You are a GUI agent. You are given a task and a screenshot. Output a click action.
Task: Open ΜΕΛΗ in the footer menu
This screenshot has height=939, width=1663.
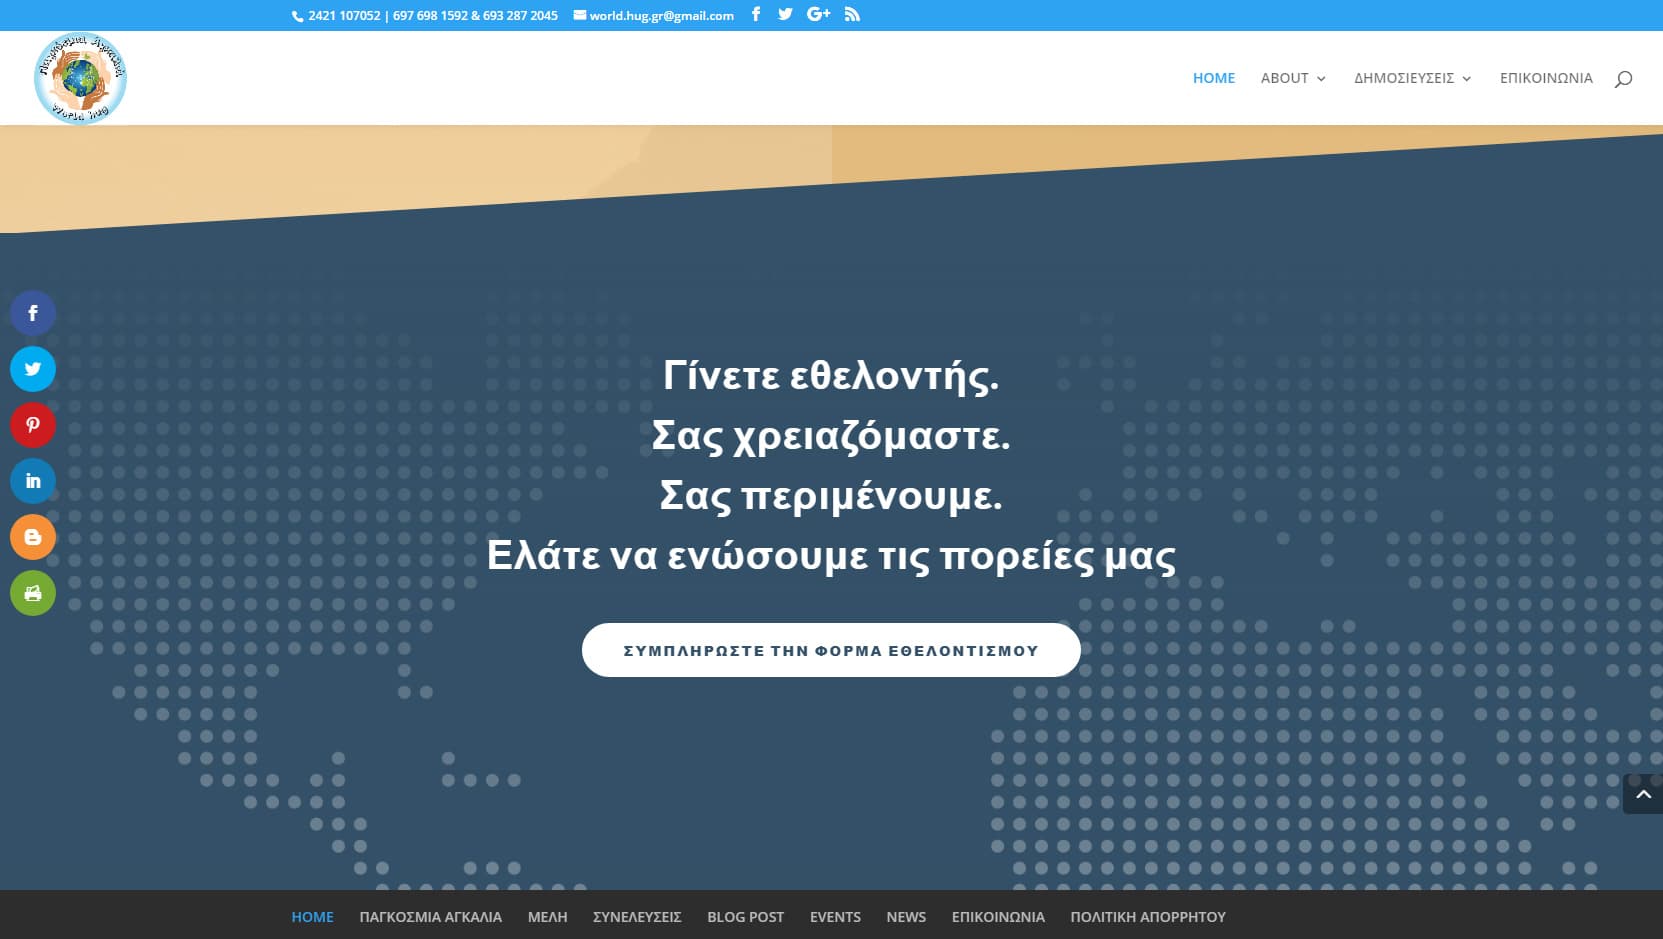pyautogui.click(x=548, y=917)
